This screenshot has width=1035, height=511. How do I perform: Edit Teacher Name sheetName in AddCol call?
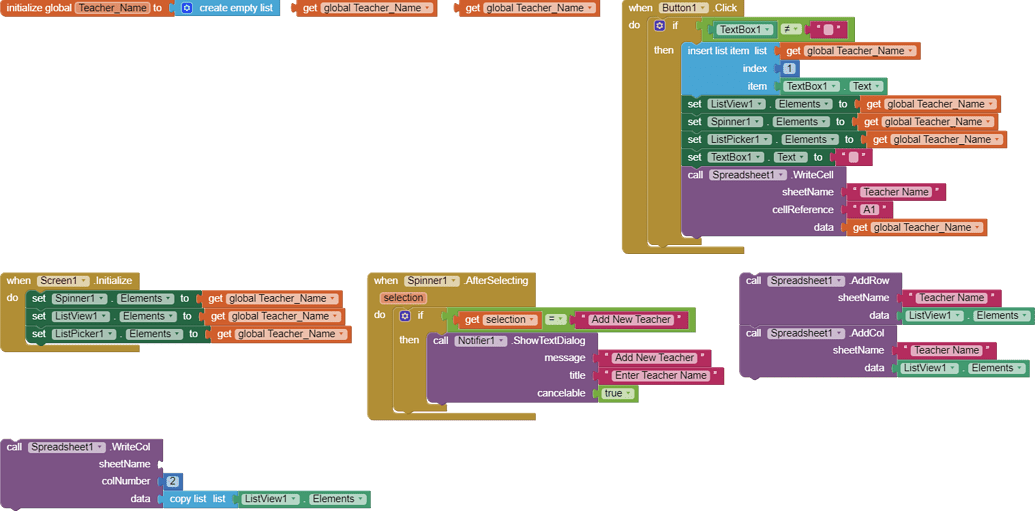coord(947,351)
